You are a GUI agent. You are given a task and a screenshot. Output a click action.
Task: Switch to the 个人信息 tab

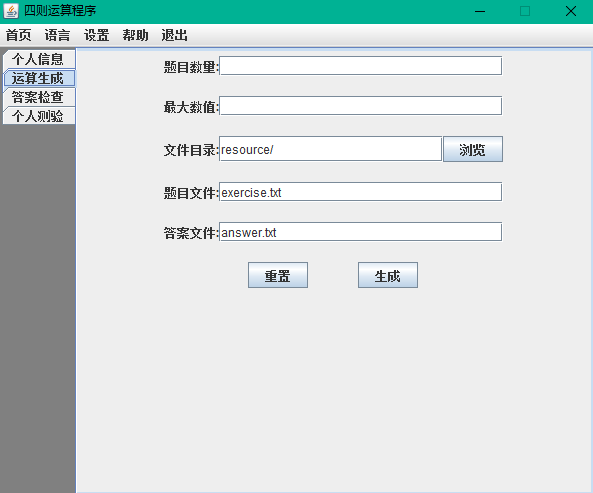[39, 59]
